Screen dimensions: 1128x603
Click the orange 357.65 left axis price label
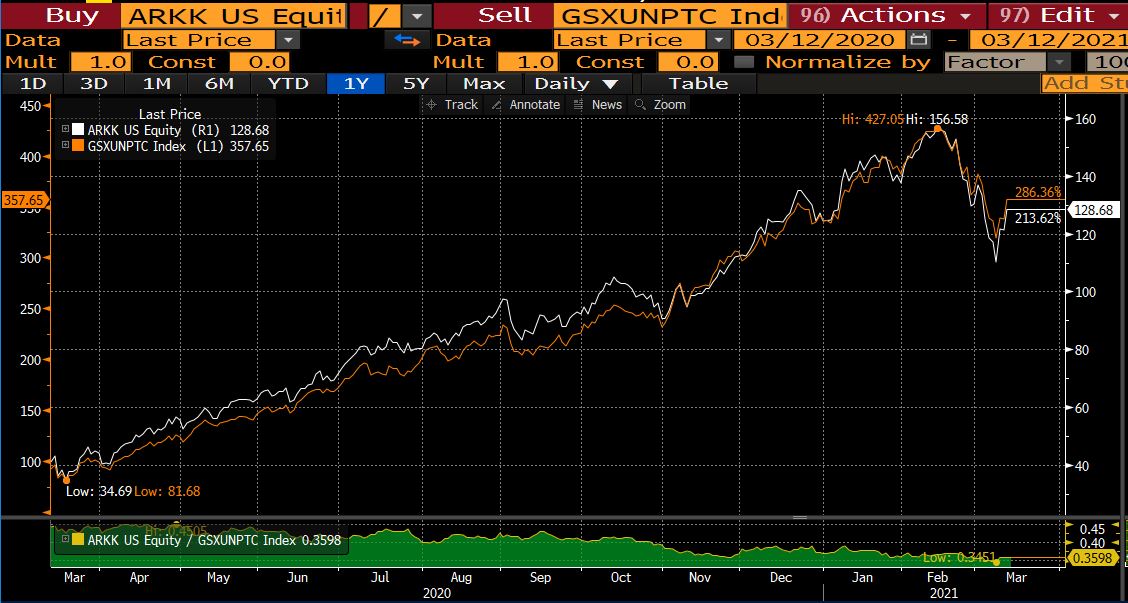(x=23, y=200)
